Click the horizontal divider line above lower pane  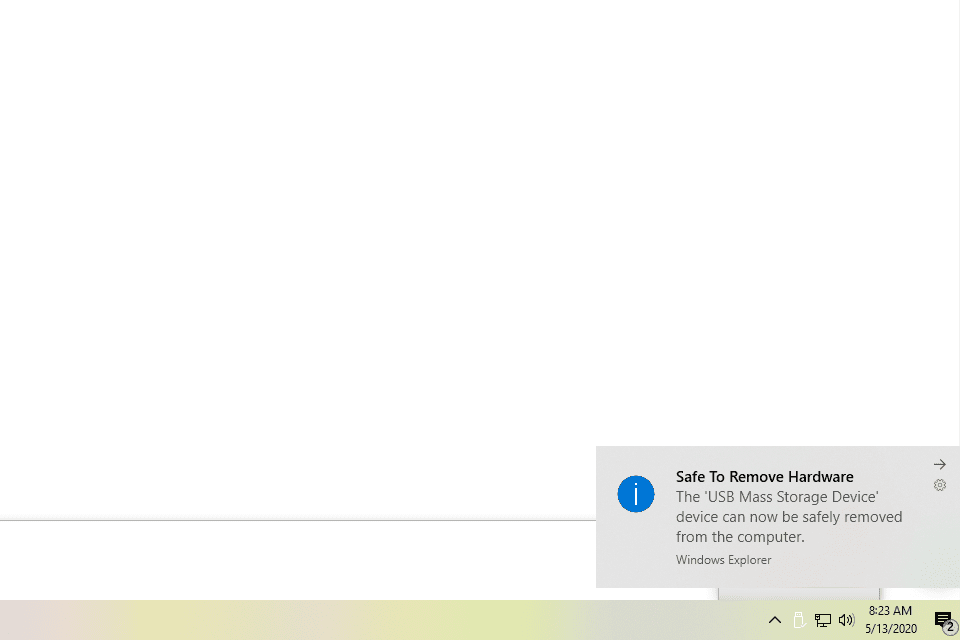point(300,520)
